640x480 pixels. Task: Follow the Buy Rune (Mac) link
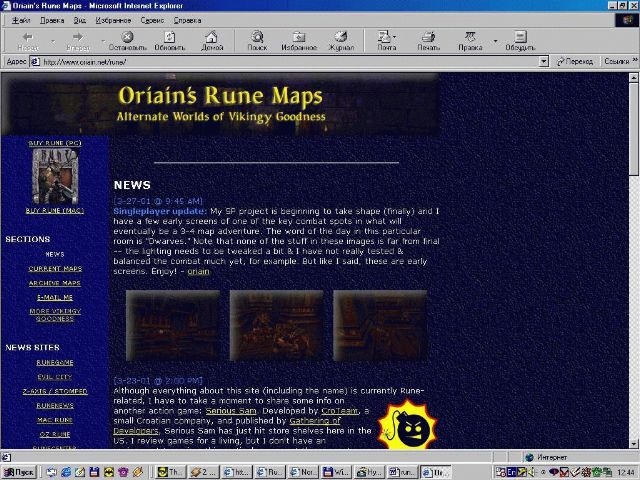click(x=55, y=211)
